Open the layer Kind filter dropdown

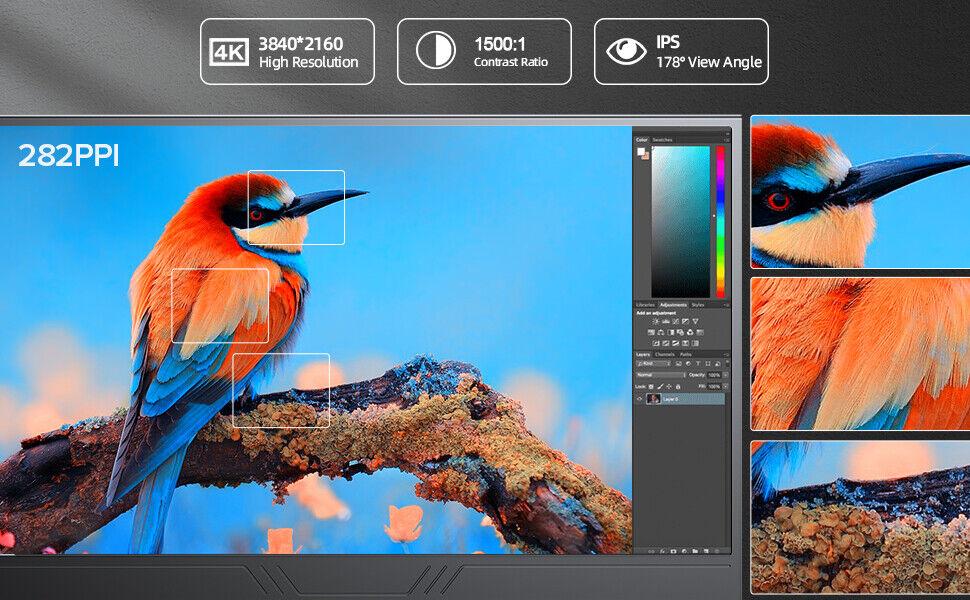(x=655, y=363)
